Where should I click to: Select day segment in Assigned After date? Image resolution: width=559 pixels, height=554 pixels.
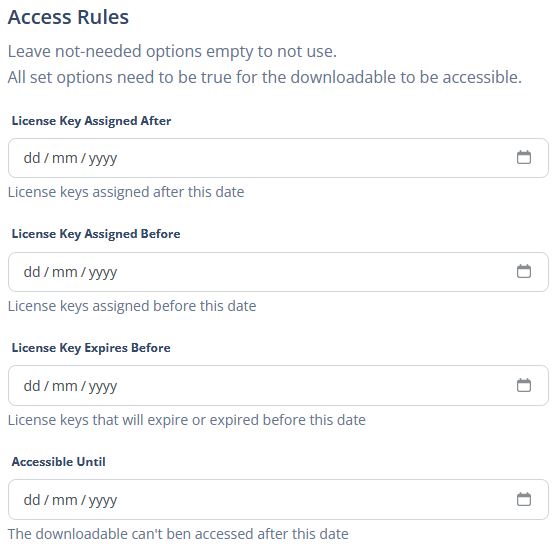click(x=32, y=158)
